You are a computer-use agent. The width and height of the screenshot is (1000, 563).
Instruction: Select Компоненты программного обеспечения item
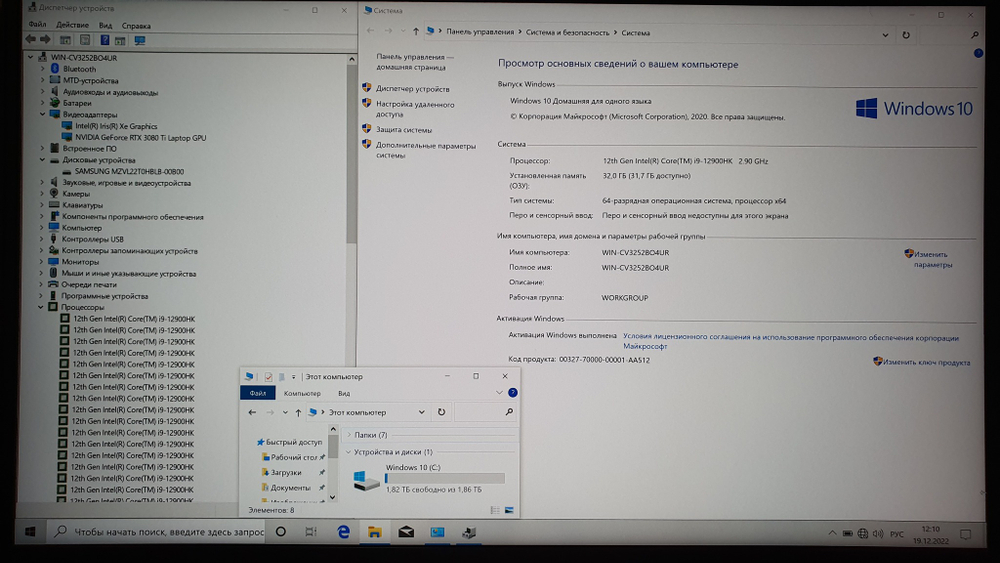coord(132,217)
